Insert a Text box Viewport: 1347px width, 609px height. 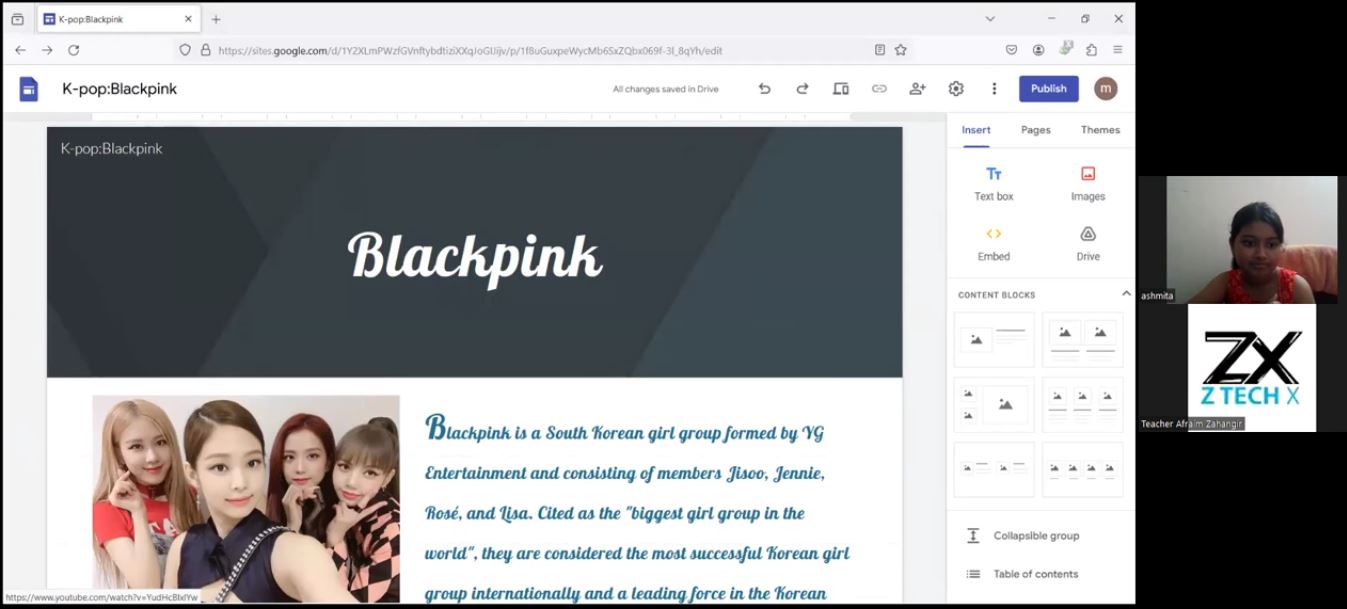pos(993,183)
